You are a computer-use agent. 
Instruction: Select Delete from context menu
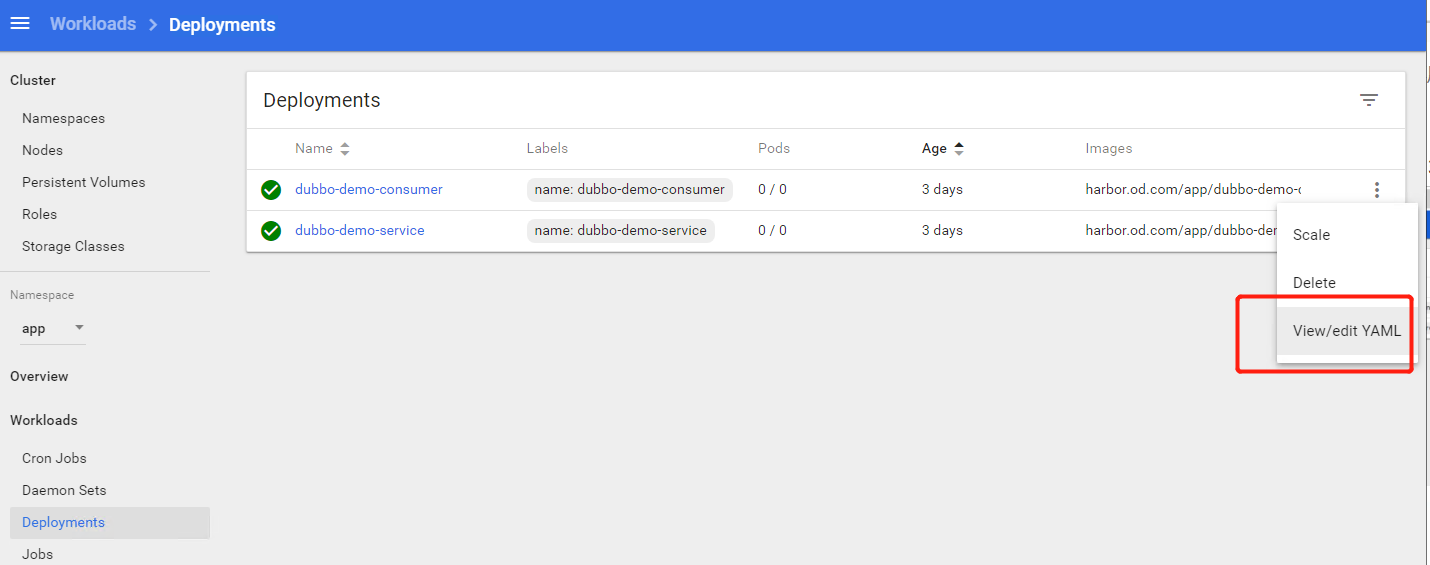(1347, 283)
